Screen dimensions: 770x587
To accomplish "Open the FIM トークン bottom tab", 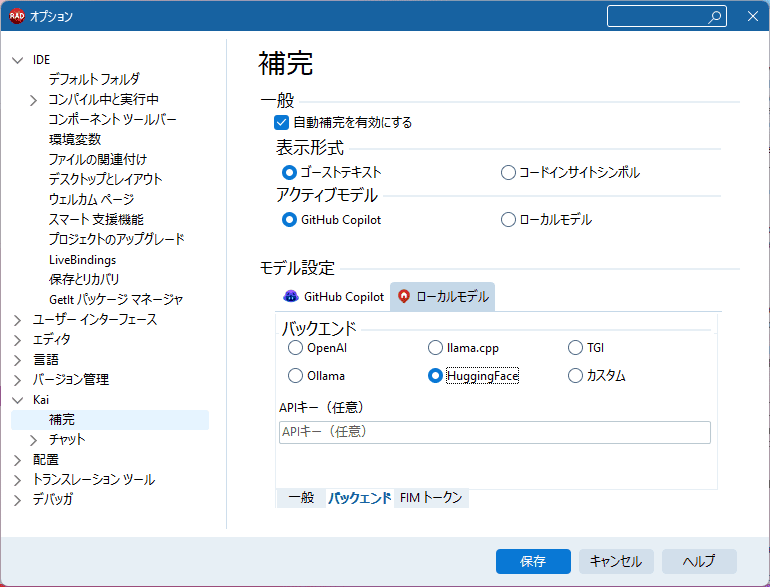I will 431,498.
